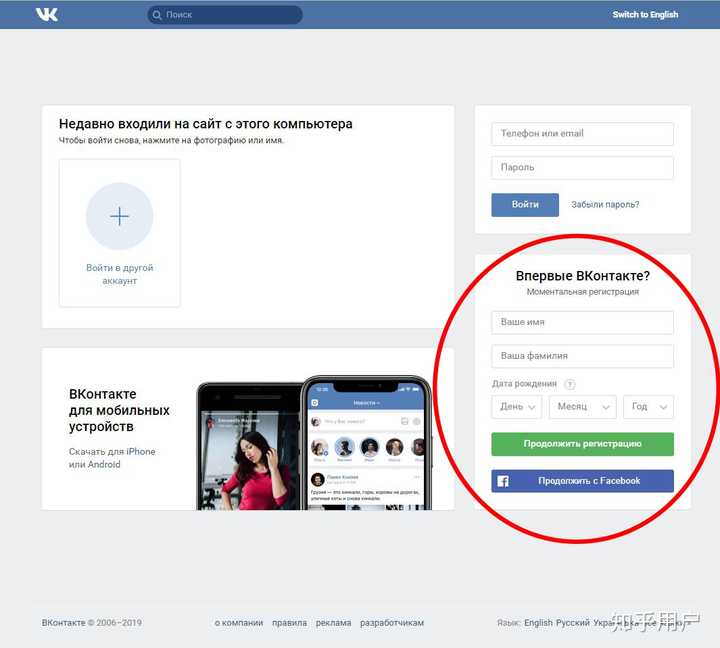The width and height of the screenshot is (720, 648).
Task: Click Продолжить с Facebook button
Action: [x=582, y=481]
